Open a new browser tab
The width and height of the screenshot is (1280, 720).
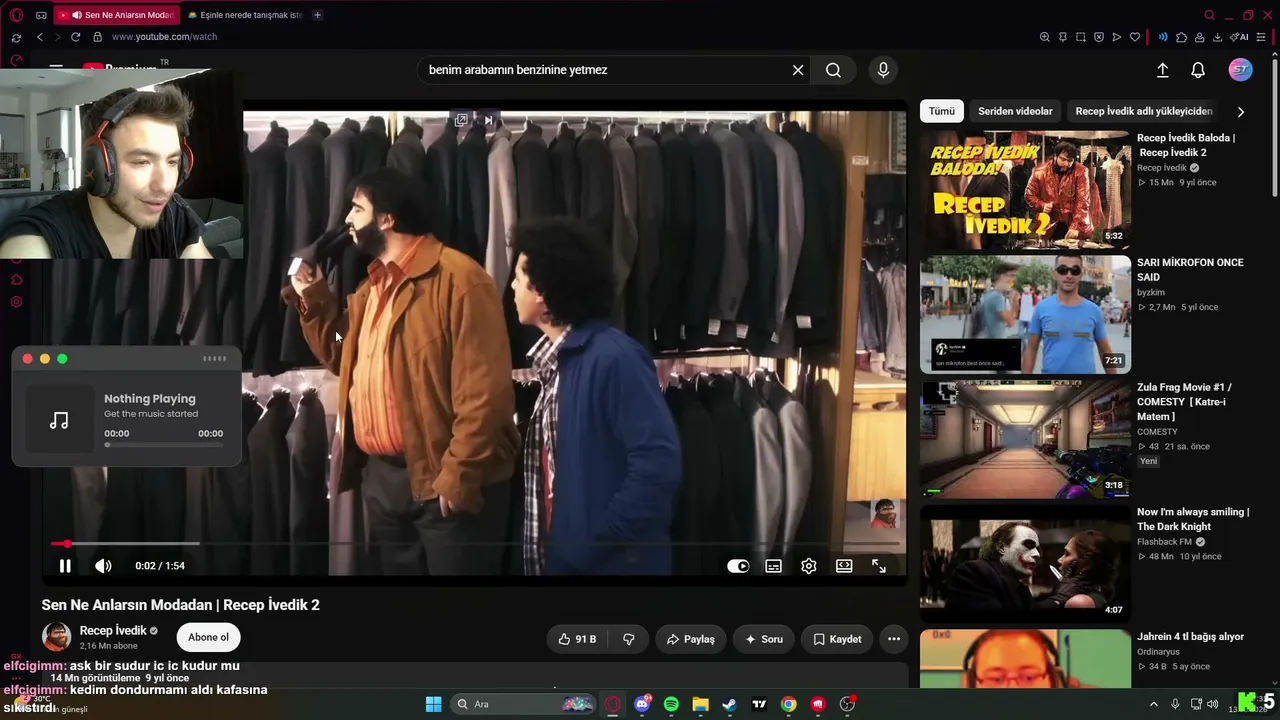pos(317,15)
